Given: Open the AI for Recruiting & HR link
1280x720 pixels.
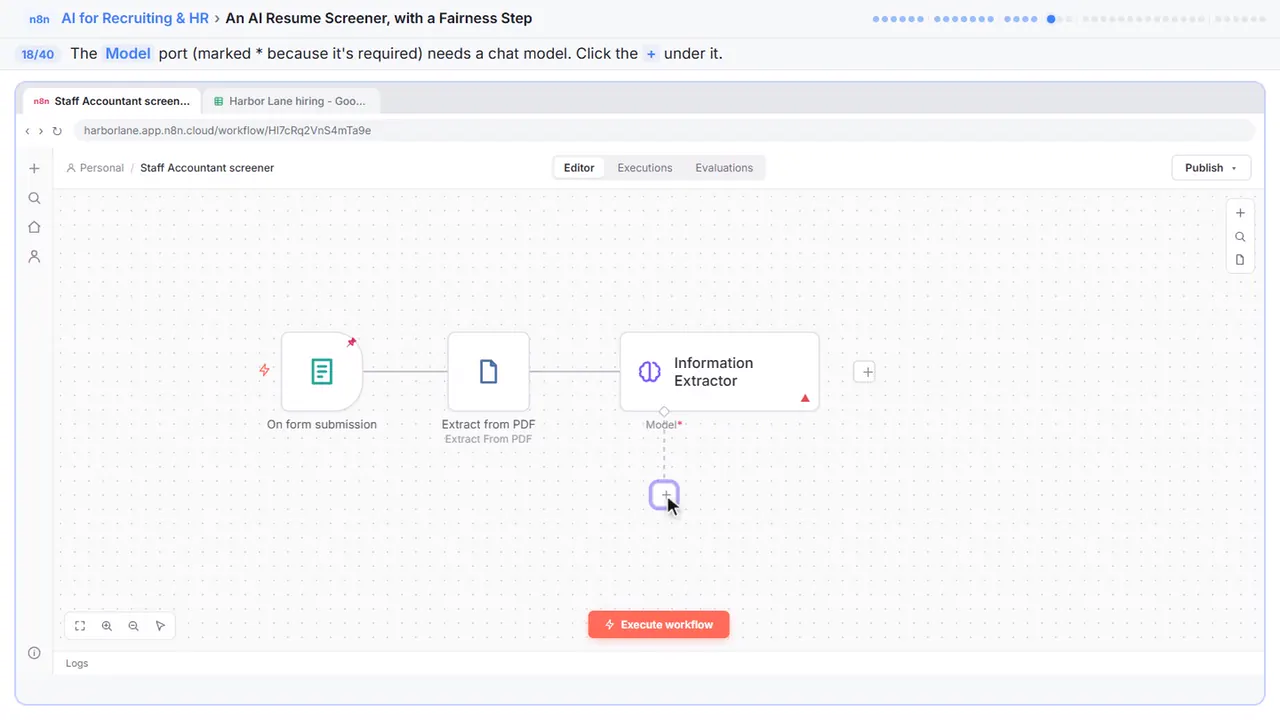Looking at the screenshot, I should pos(135,18).
